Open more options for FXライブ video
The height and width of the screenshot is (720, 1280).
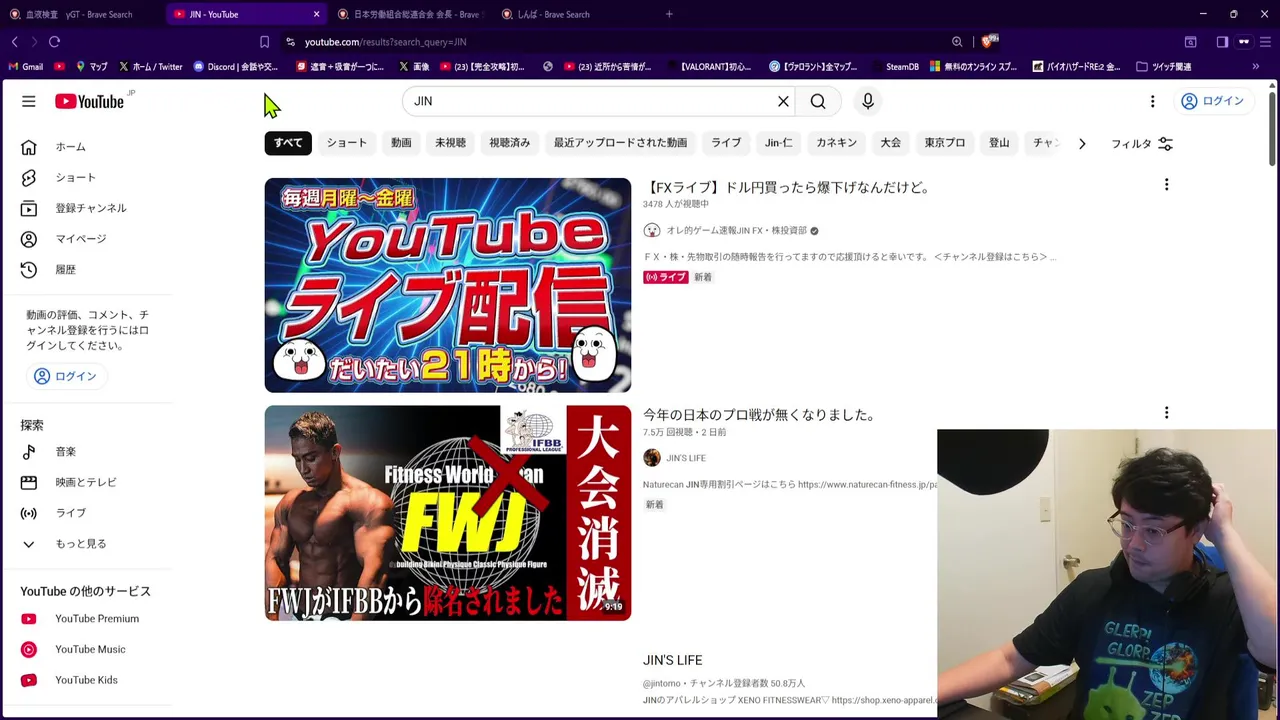pos(1166,185)
